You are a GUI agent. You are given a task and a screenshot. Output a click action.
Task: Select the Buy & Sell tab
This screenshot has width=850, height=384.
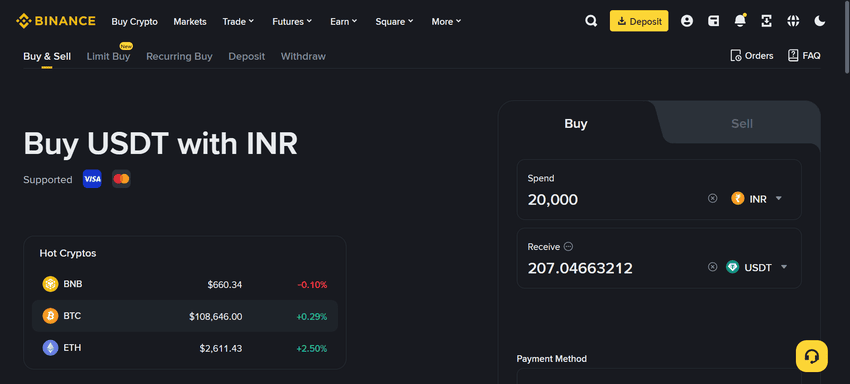(x=47, y=56)
